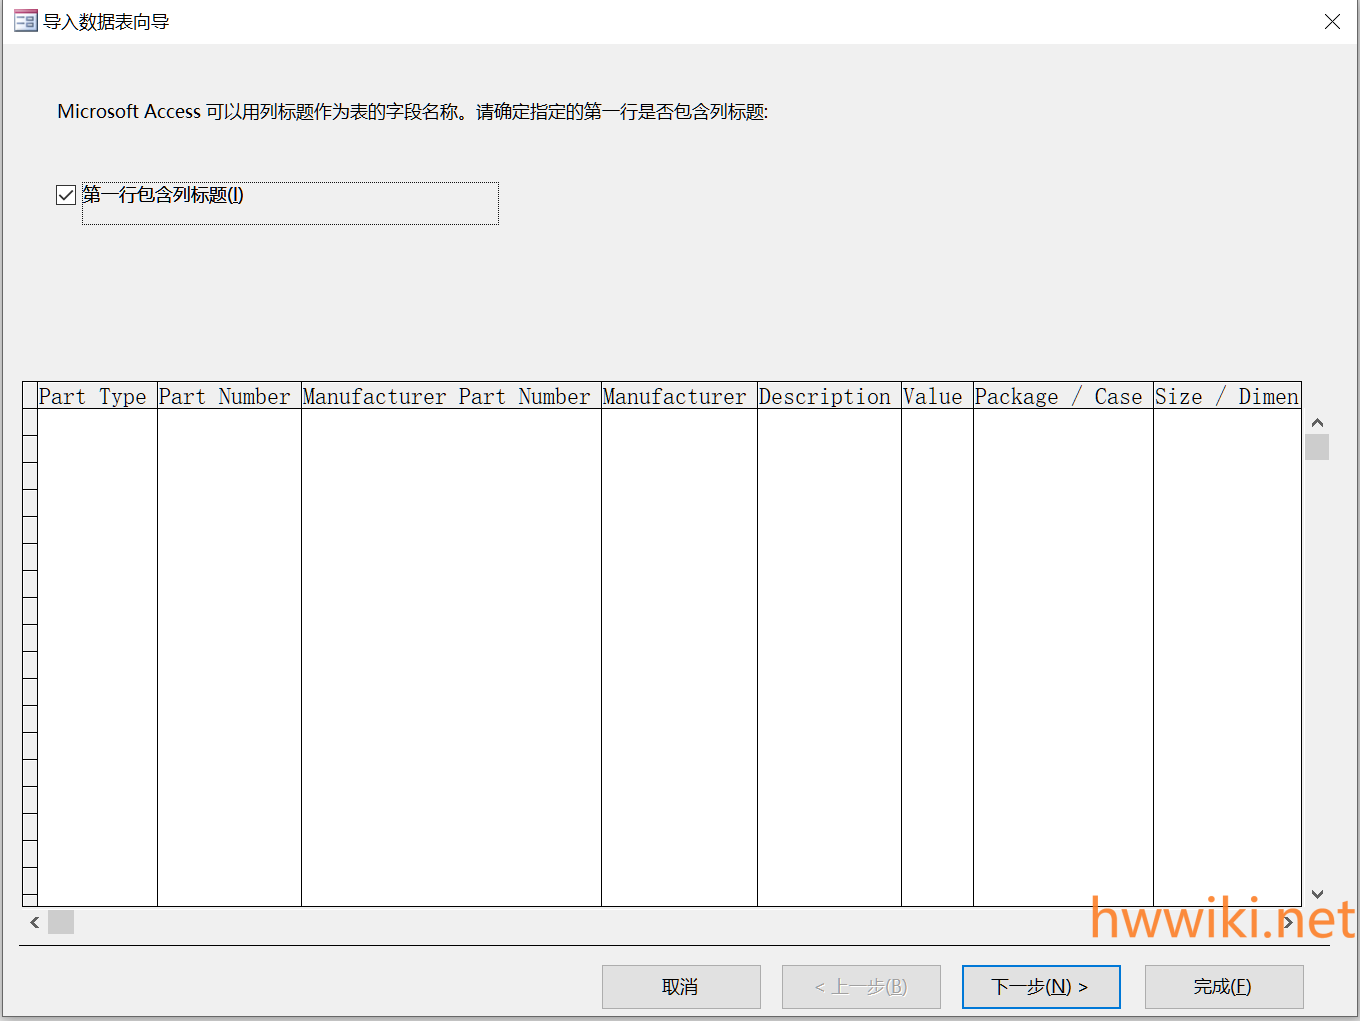
Task: Select the Part Type column header
Action: [96, 396]
